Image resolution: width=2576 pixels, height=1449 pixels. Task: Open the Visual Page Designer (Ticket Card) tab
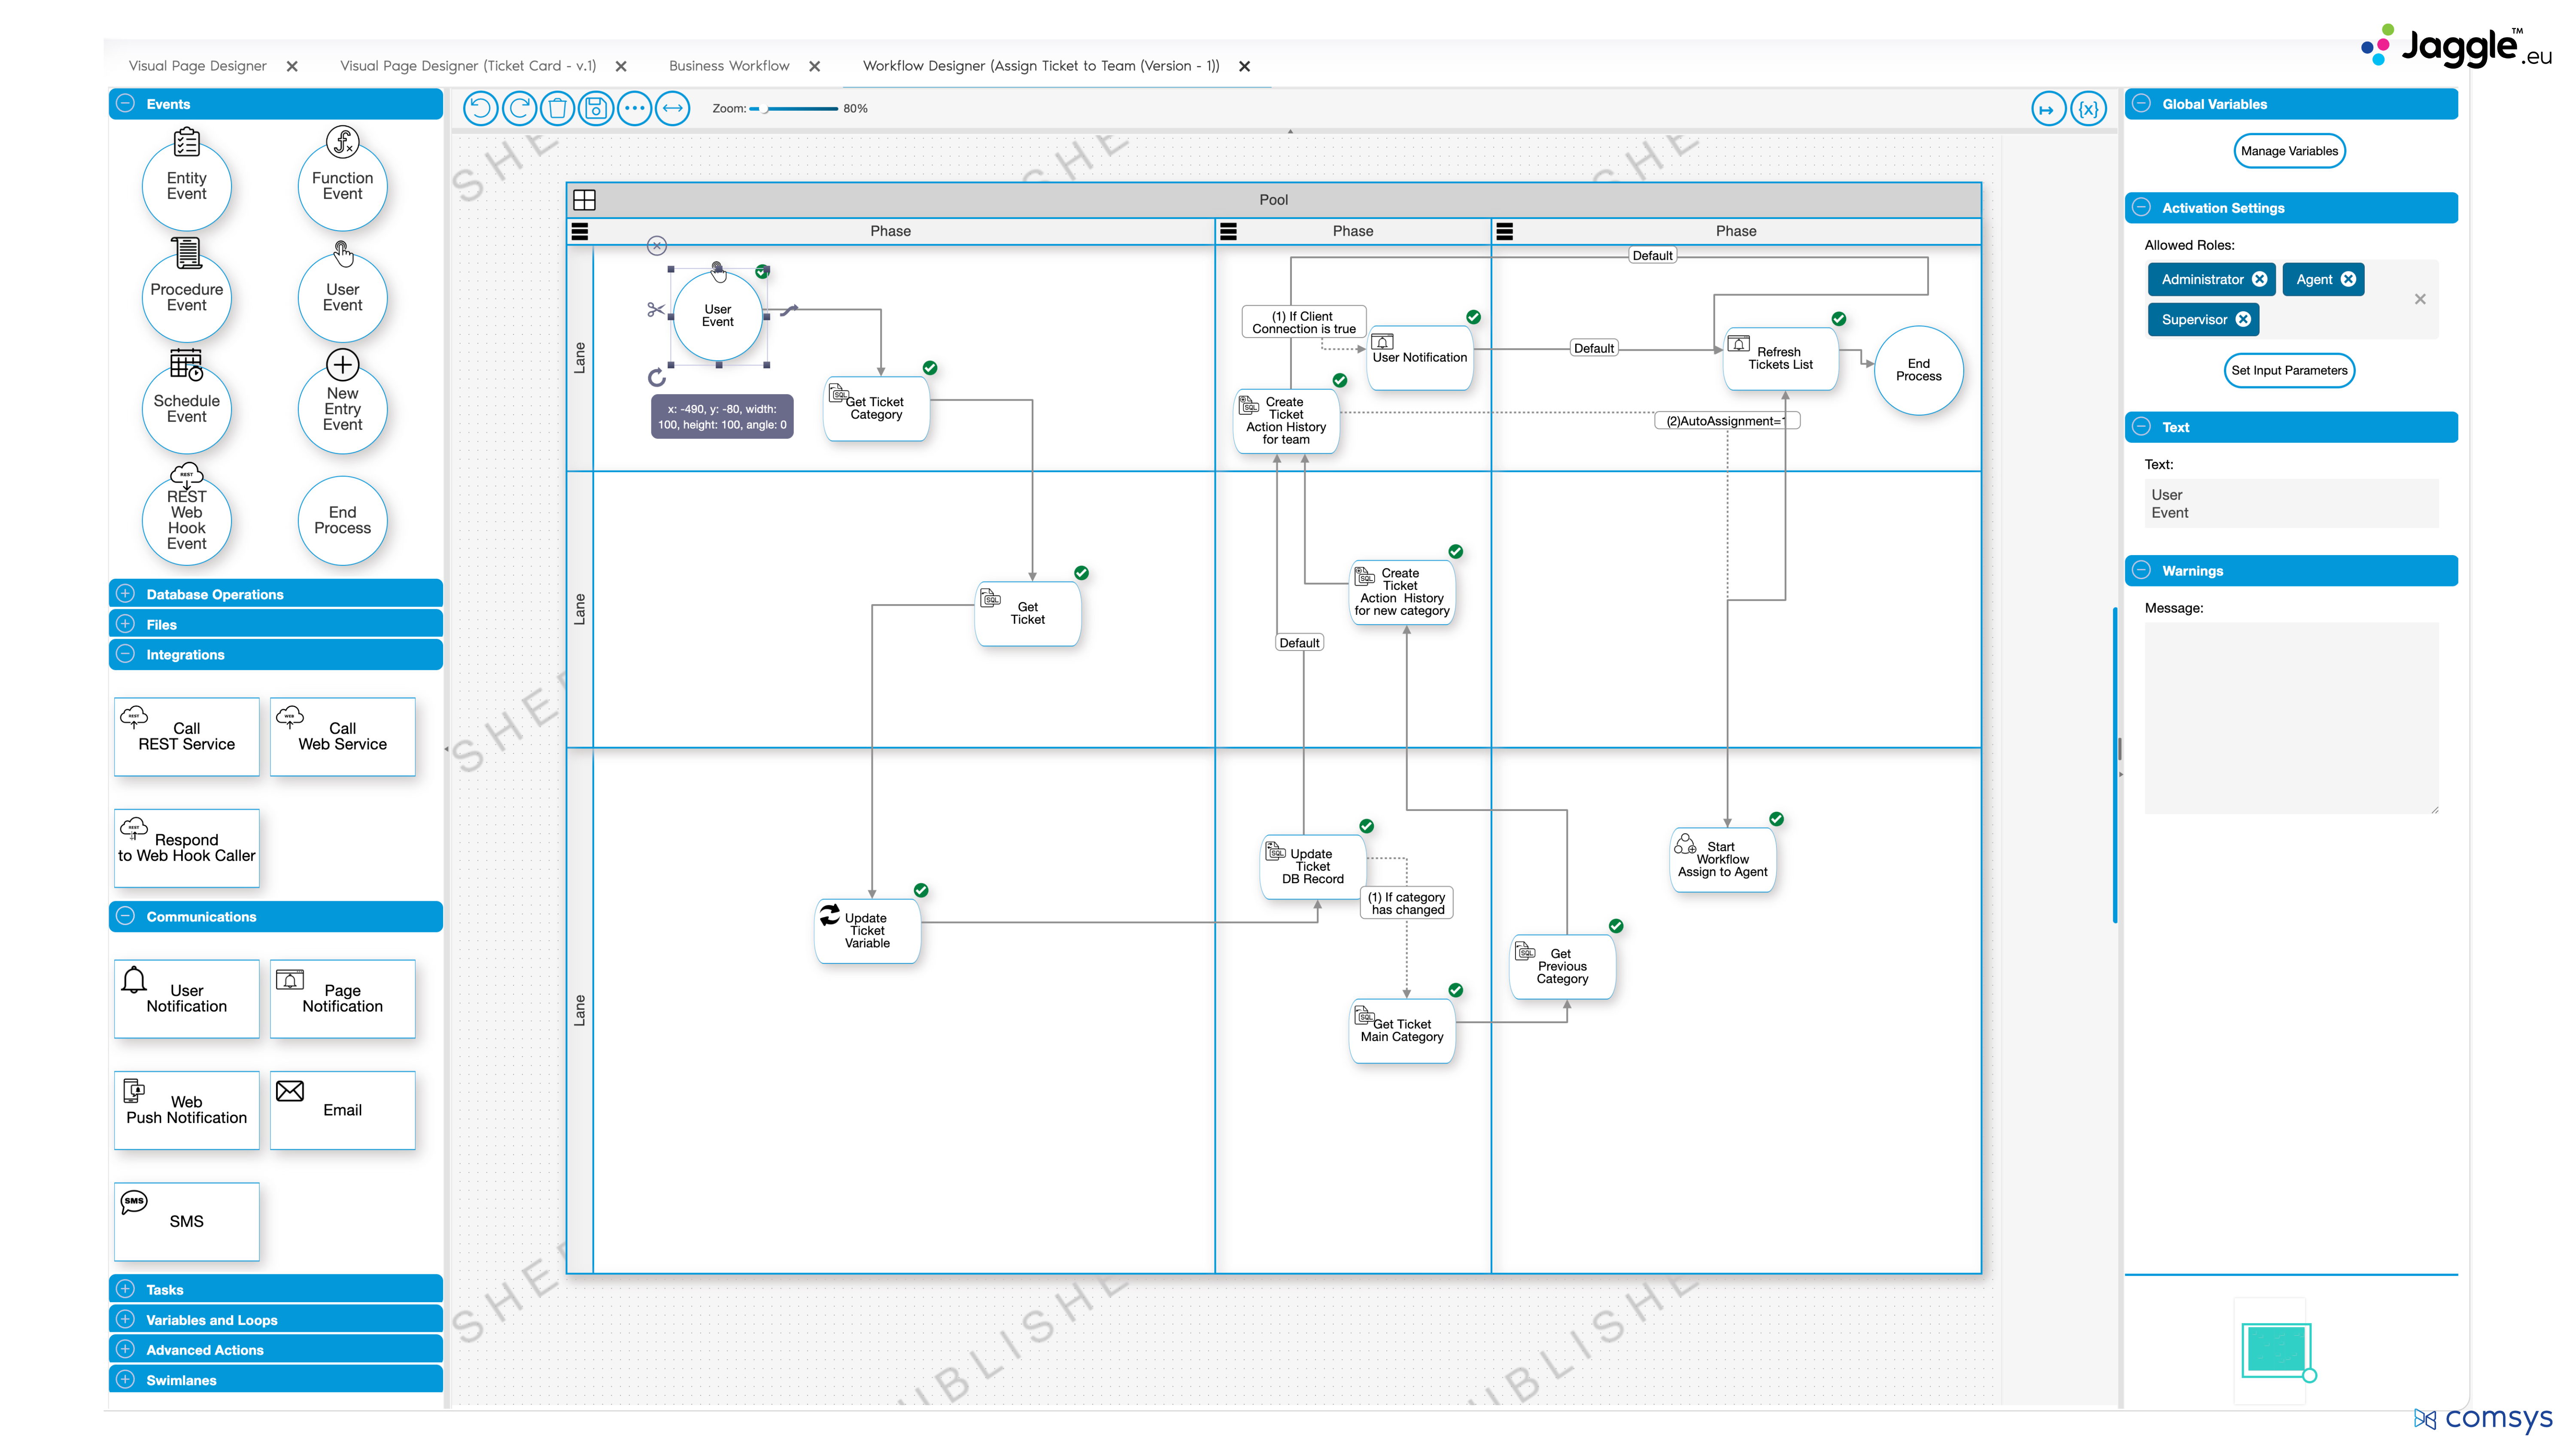tap(468, 66)
